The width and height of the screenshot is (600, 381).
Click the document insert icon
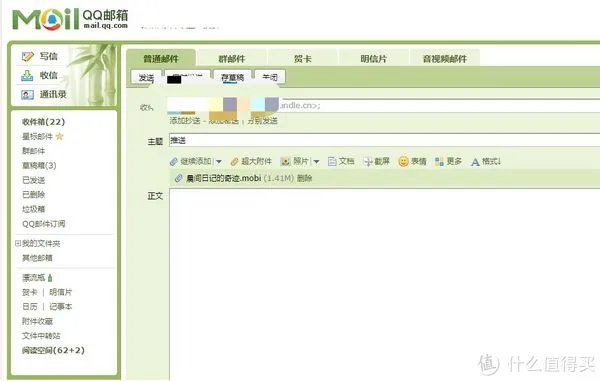click(x=332, y=162)
